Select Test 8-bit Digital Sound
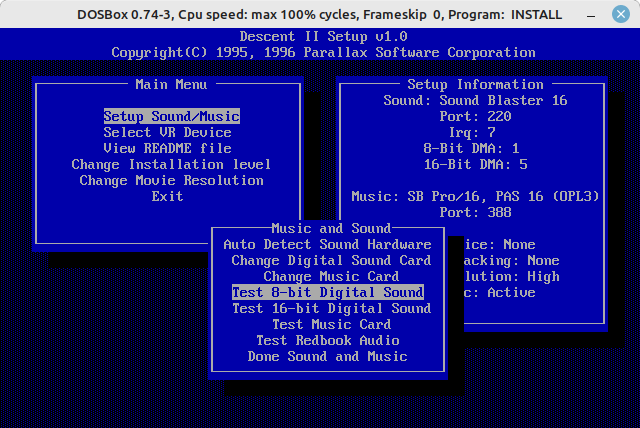 pos(328,292)
